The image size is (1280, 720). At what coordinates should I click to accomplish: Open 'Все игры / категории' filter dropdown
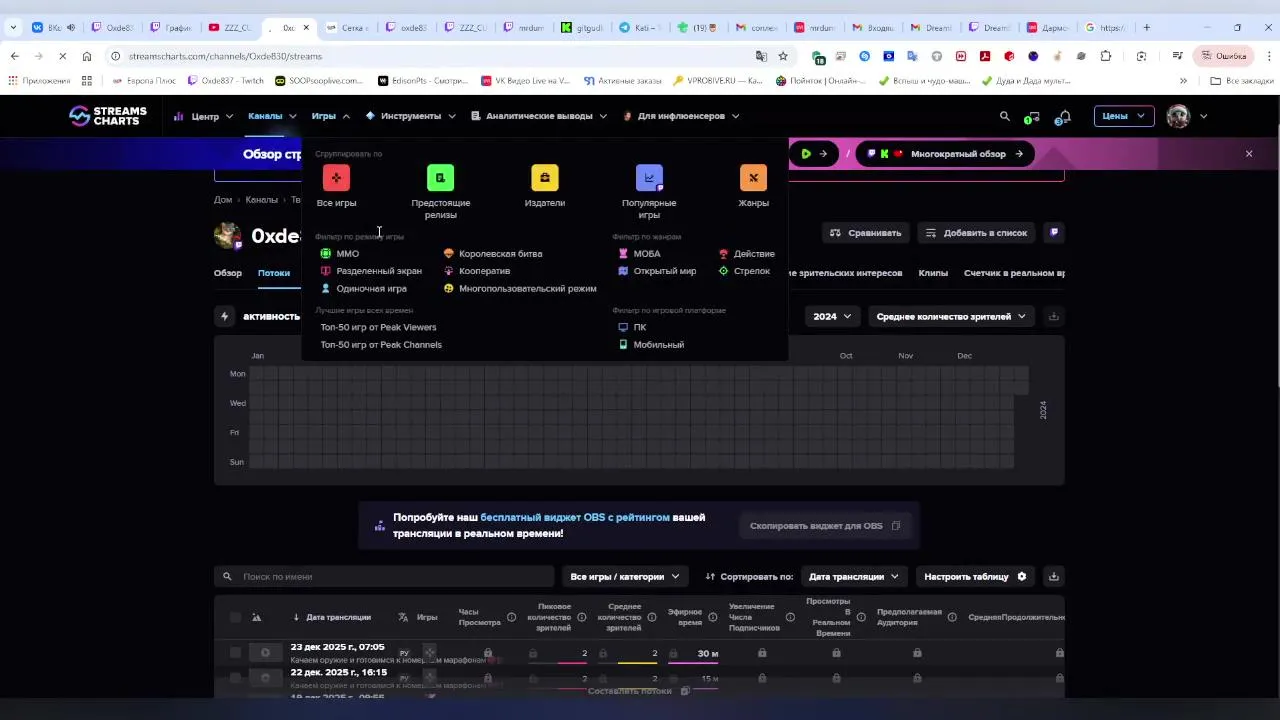[x=625, y=576]
